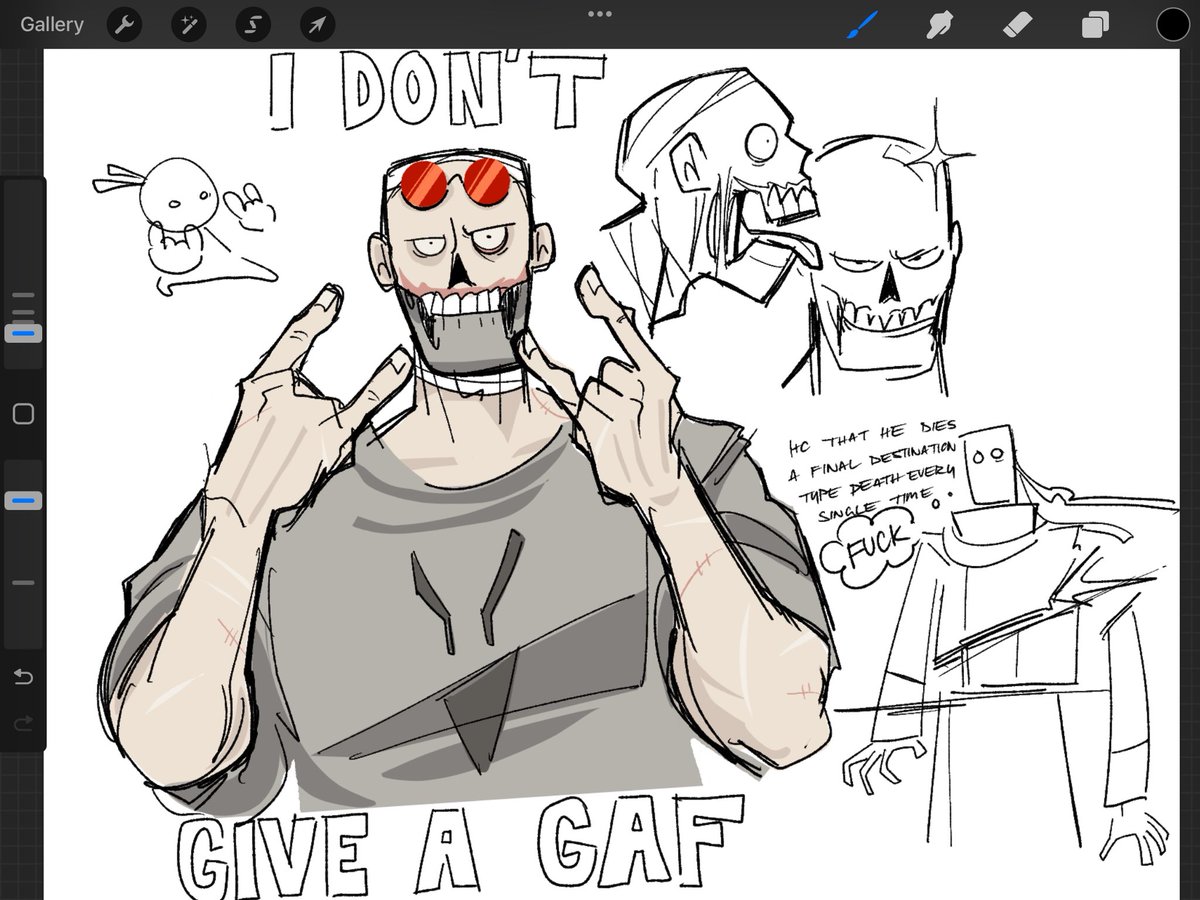
Task: Open the Actions wrench menu
Action: (x=122, y=25)
